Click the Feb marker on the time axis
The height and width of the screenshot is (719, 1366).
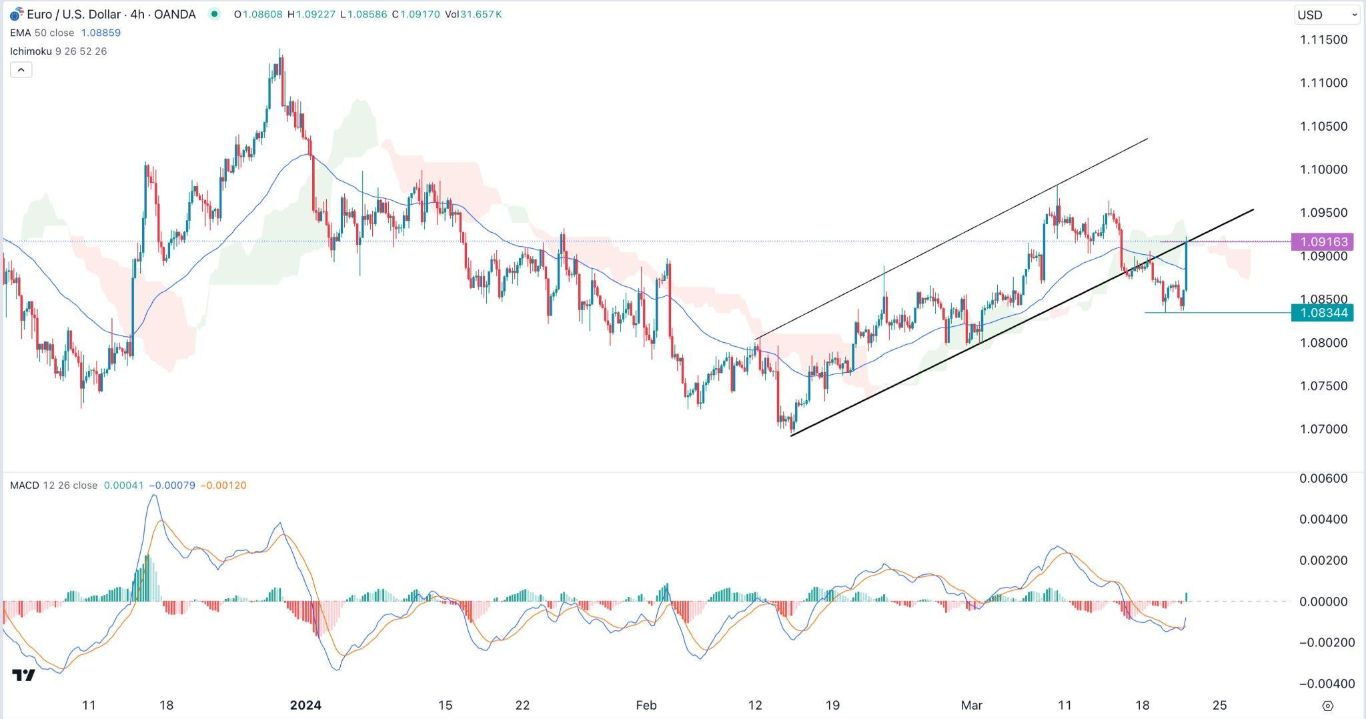(646, 705)
